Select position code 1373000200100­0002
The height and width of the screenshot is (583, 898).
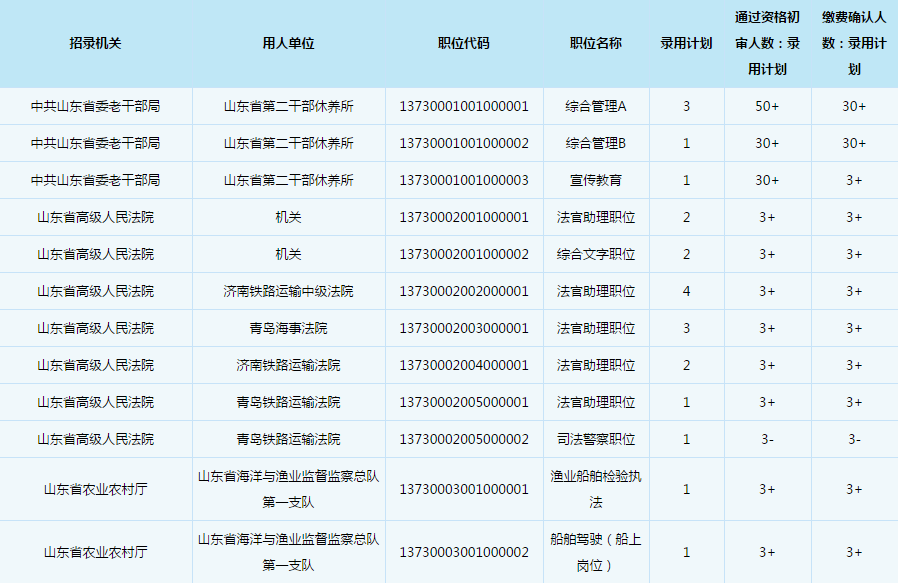(464, 254)
